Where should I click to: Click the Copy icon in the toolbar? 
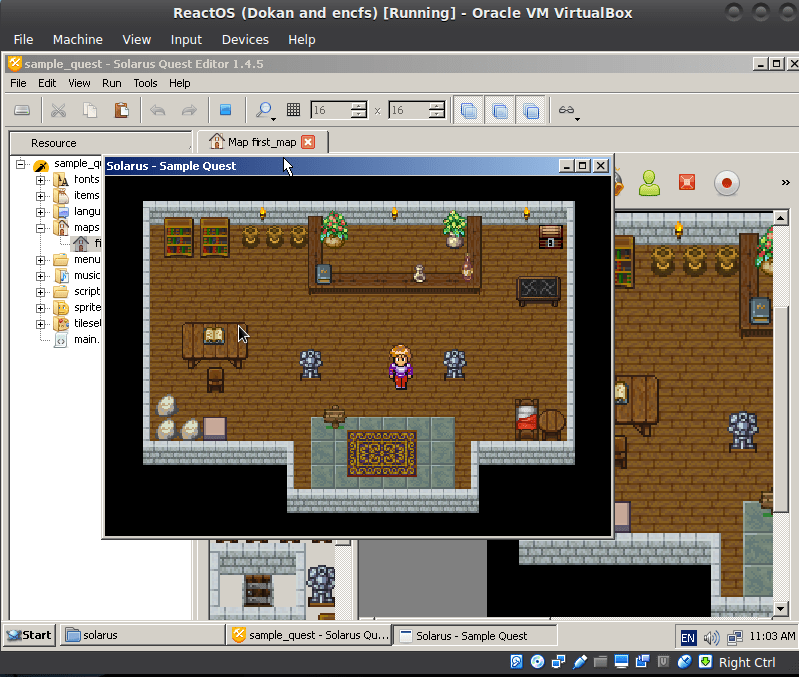(x=90, y=110)
